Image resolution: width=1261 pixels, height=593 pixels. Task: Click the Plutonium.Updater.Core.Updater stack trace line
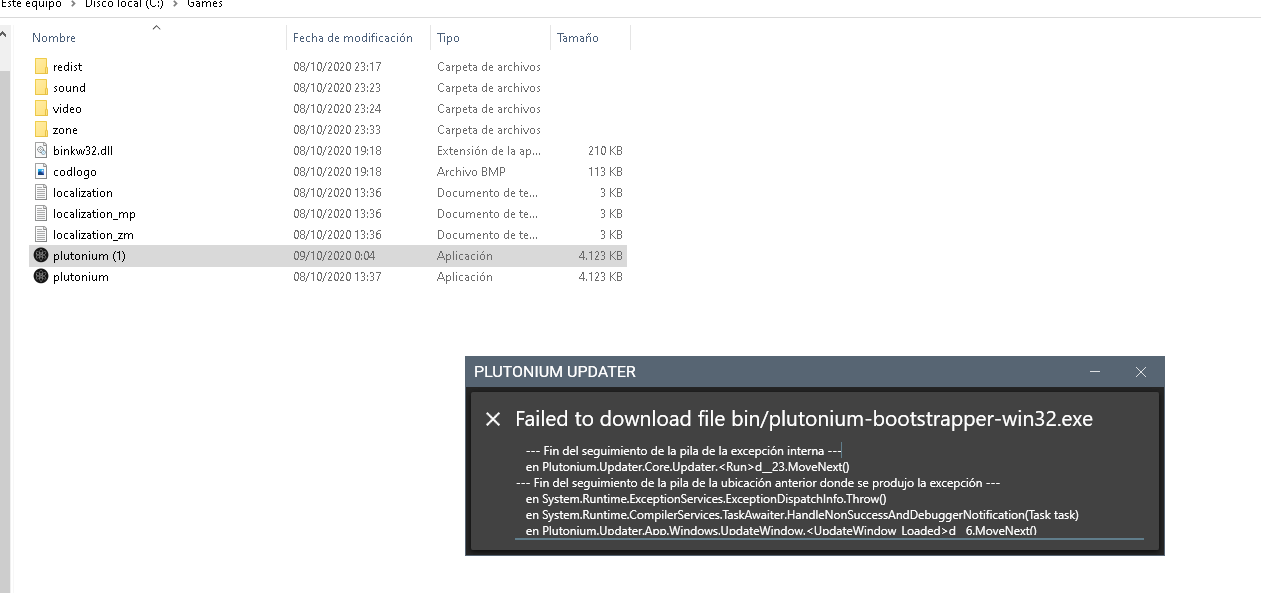(x=687, y=466)
